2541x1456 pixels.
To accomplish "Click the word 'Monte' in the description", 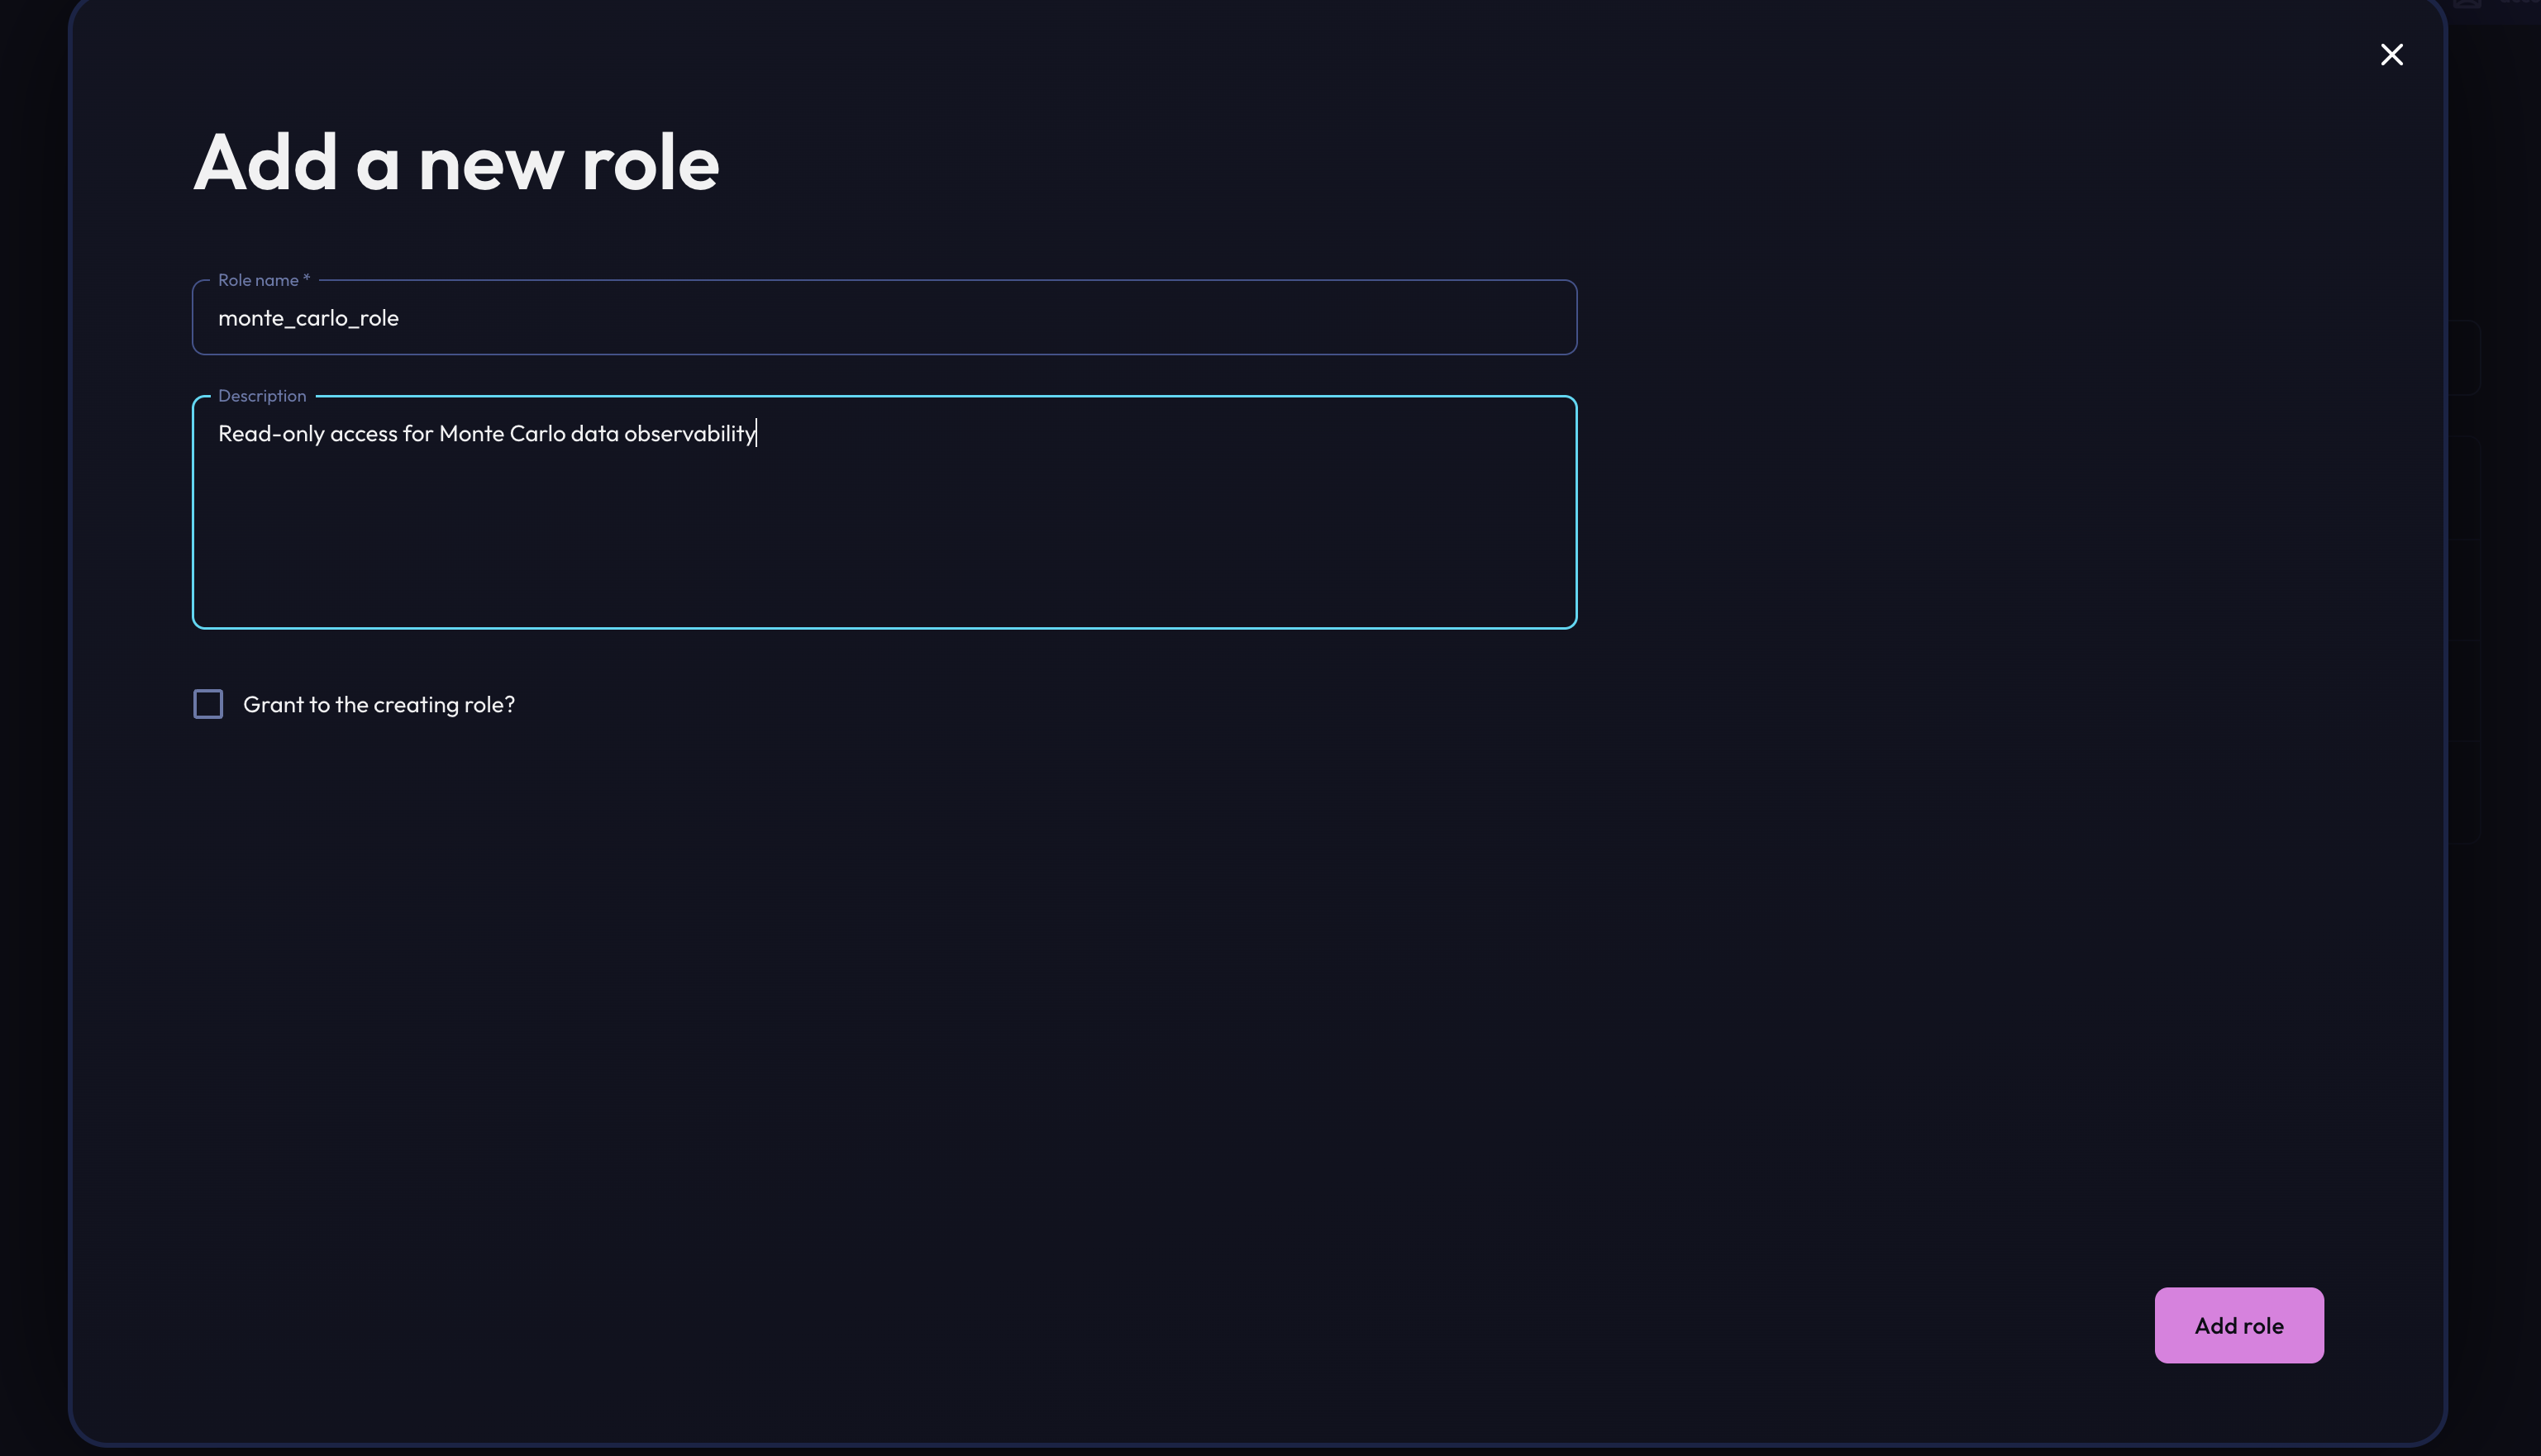I will point(471,434).
